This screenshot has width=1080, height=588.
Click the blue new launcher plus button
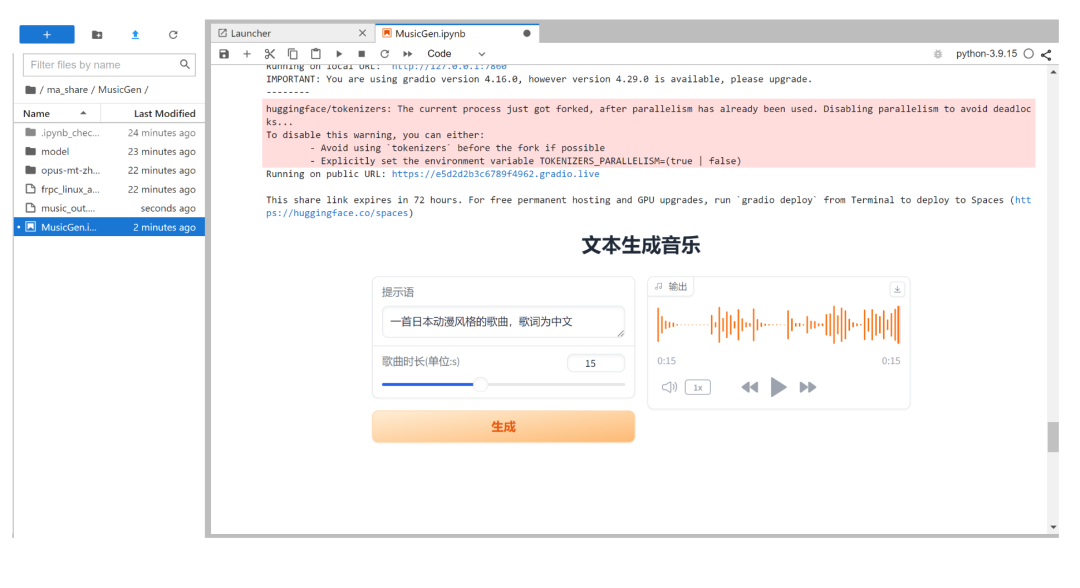[x=47, y=34]
